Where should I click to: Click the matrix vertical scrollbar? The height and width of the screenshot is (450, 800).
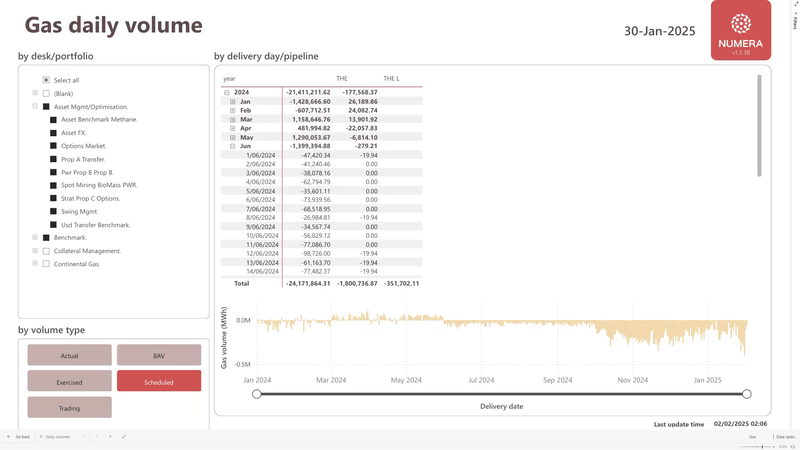pos(759,126)
